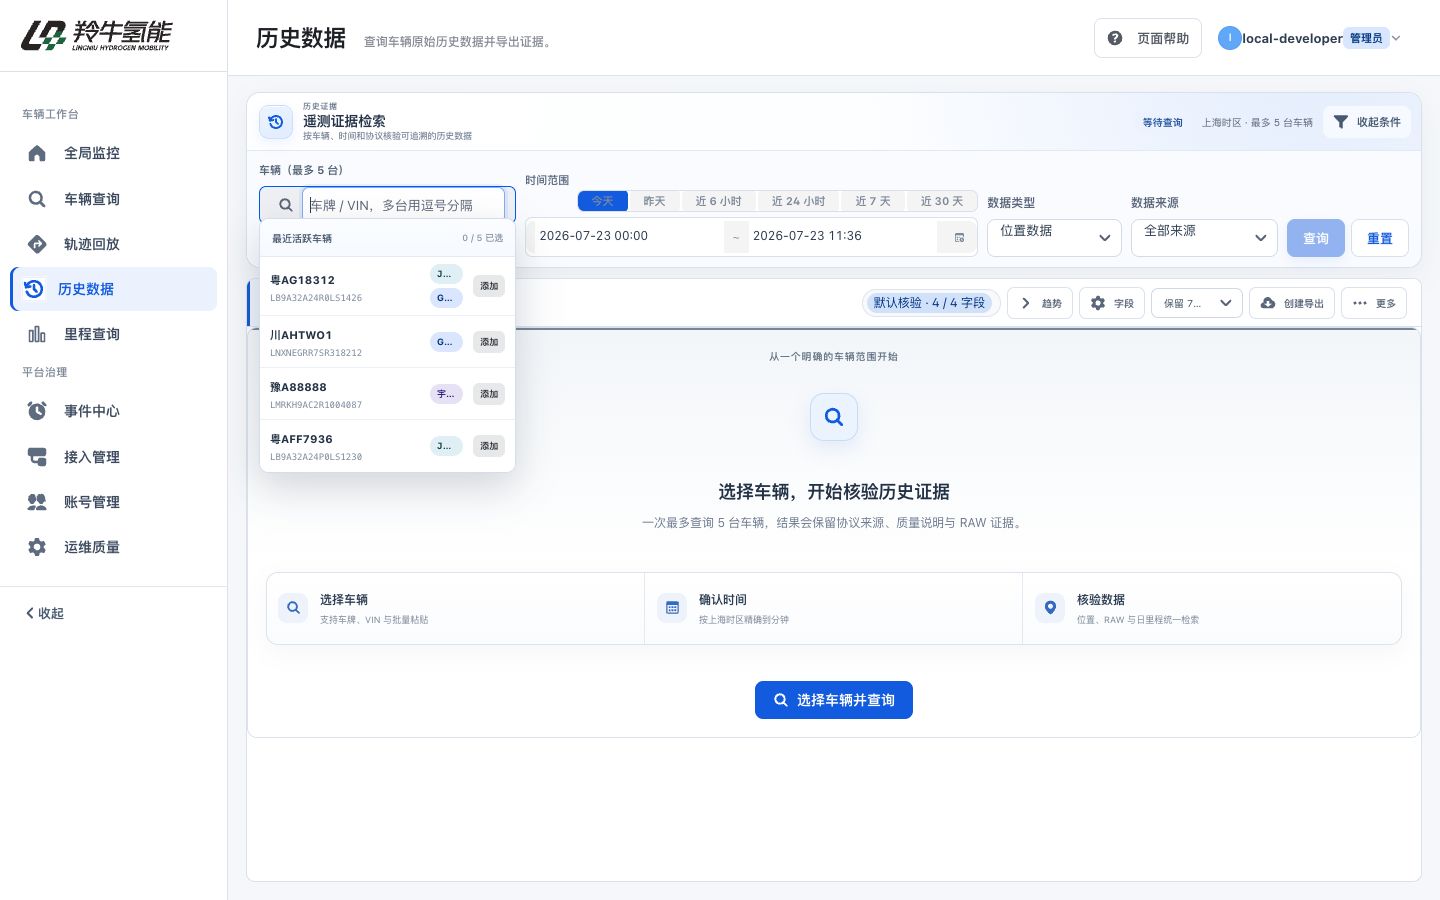Screen dimensions: 1440x900
Task: Click the 车牌 / VIN input field
Action: point(404,205)
